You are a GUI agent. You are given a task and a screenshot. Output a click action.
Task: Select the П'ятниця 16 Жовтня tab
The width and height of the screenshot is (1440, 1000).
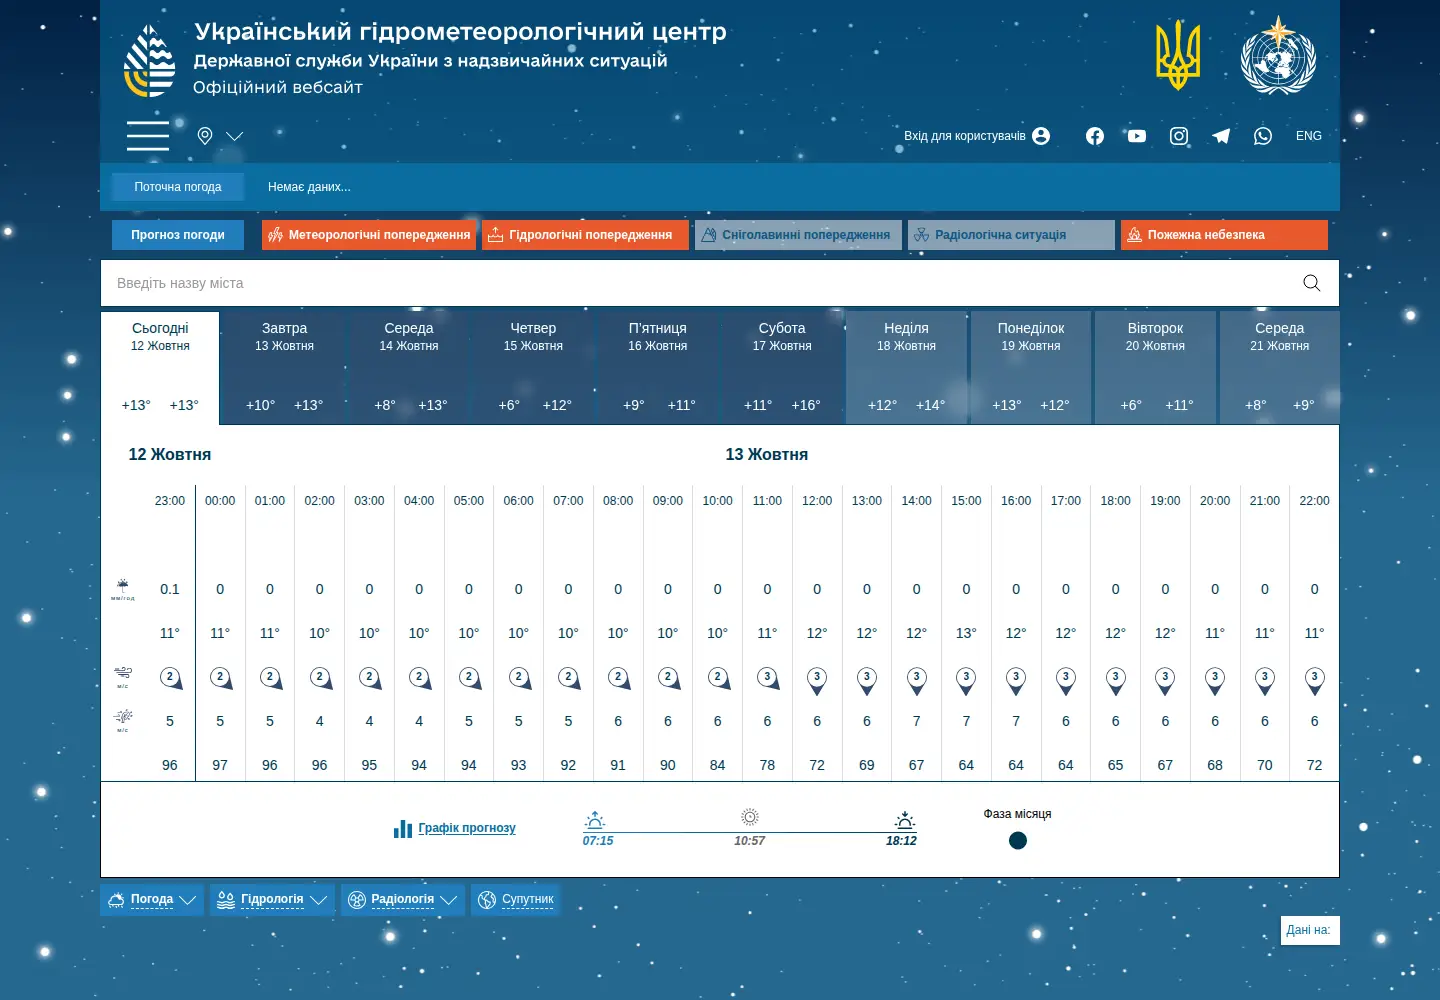pos(658,368)
